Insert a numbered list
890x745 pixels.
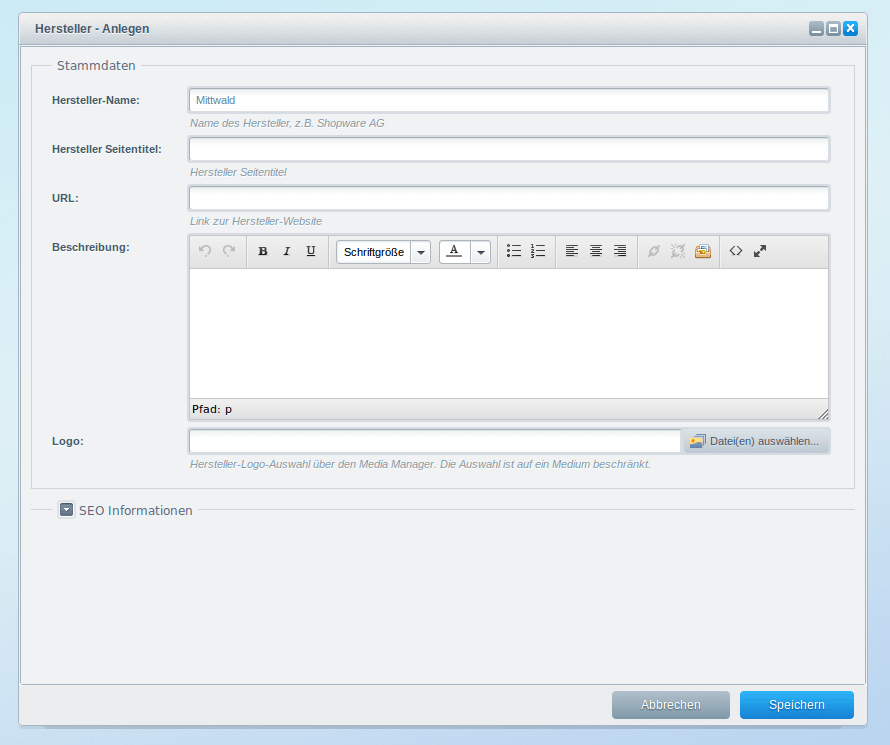(x=538, y=252)
